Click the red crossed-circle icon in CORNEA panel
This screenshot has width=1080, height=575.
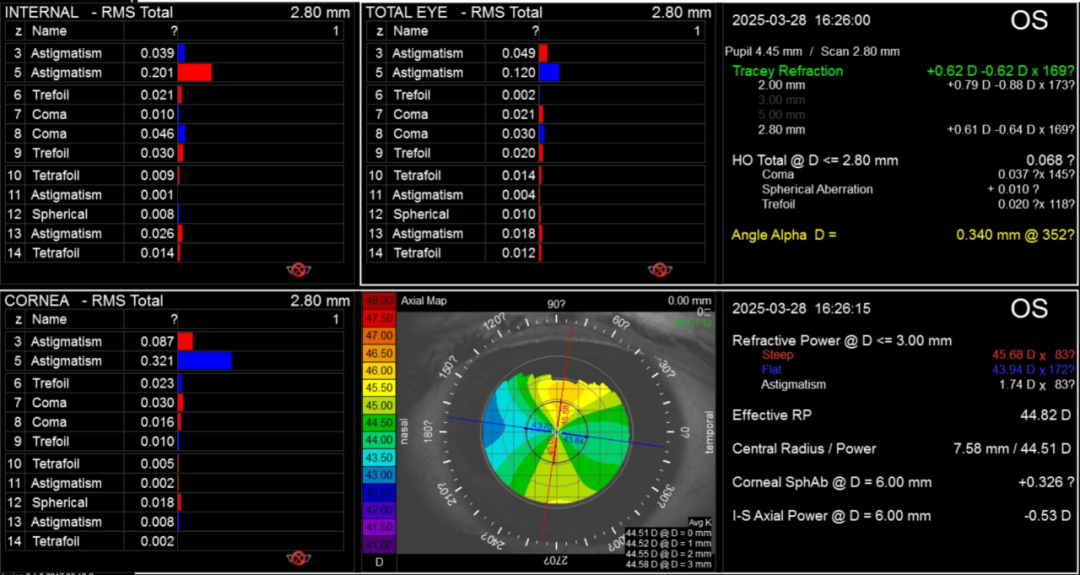click(x=298, y=558)
